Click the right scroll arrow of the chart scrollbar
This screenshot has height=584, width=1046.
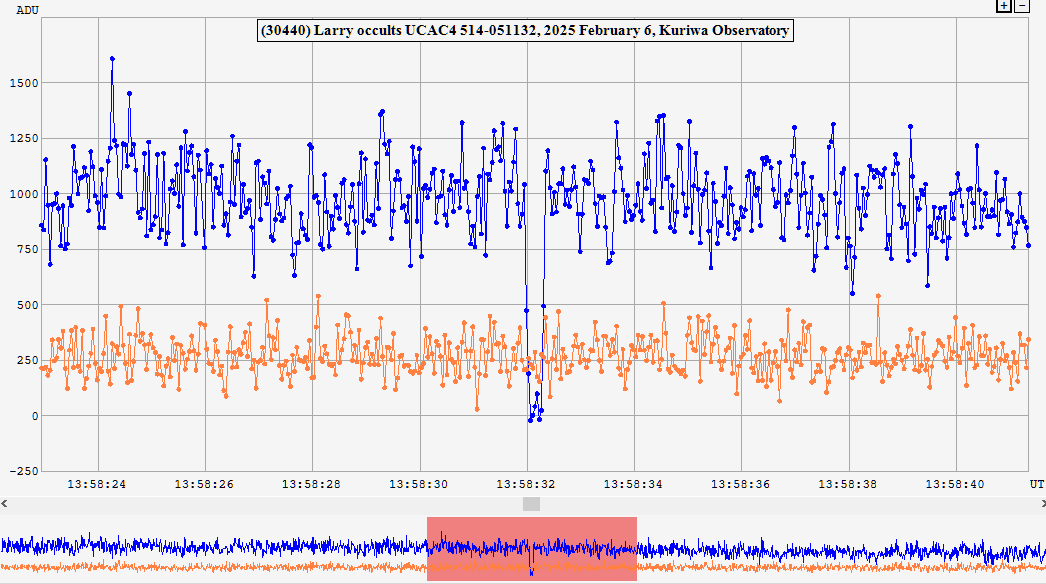pyautogui.click(x=1042, y=504)
